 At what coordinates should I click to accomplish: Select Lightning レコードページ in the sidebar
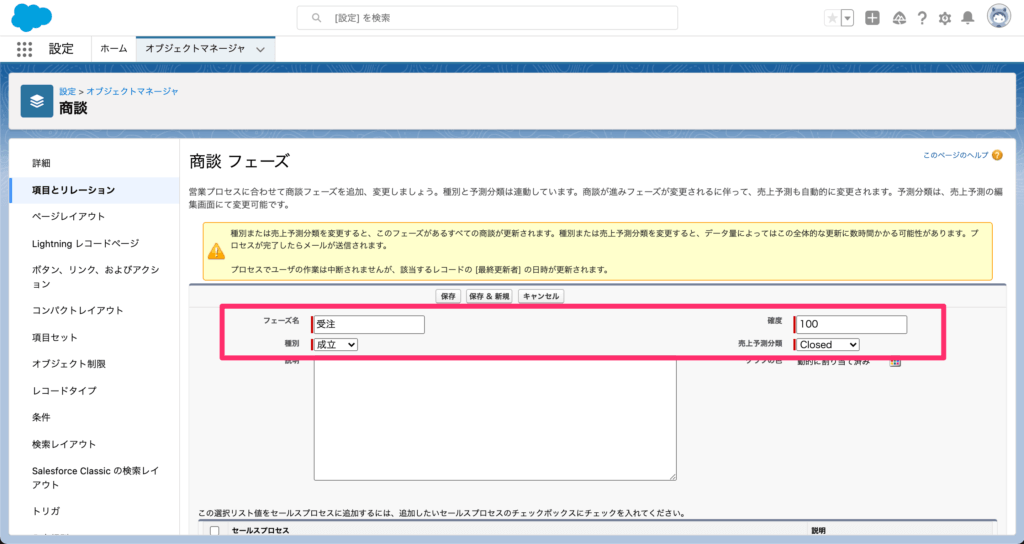point(86,244)
